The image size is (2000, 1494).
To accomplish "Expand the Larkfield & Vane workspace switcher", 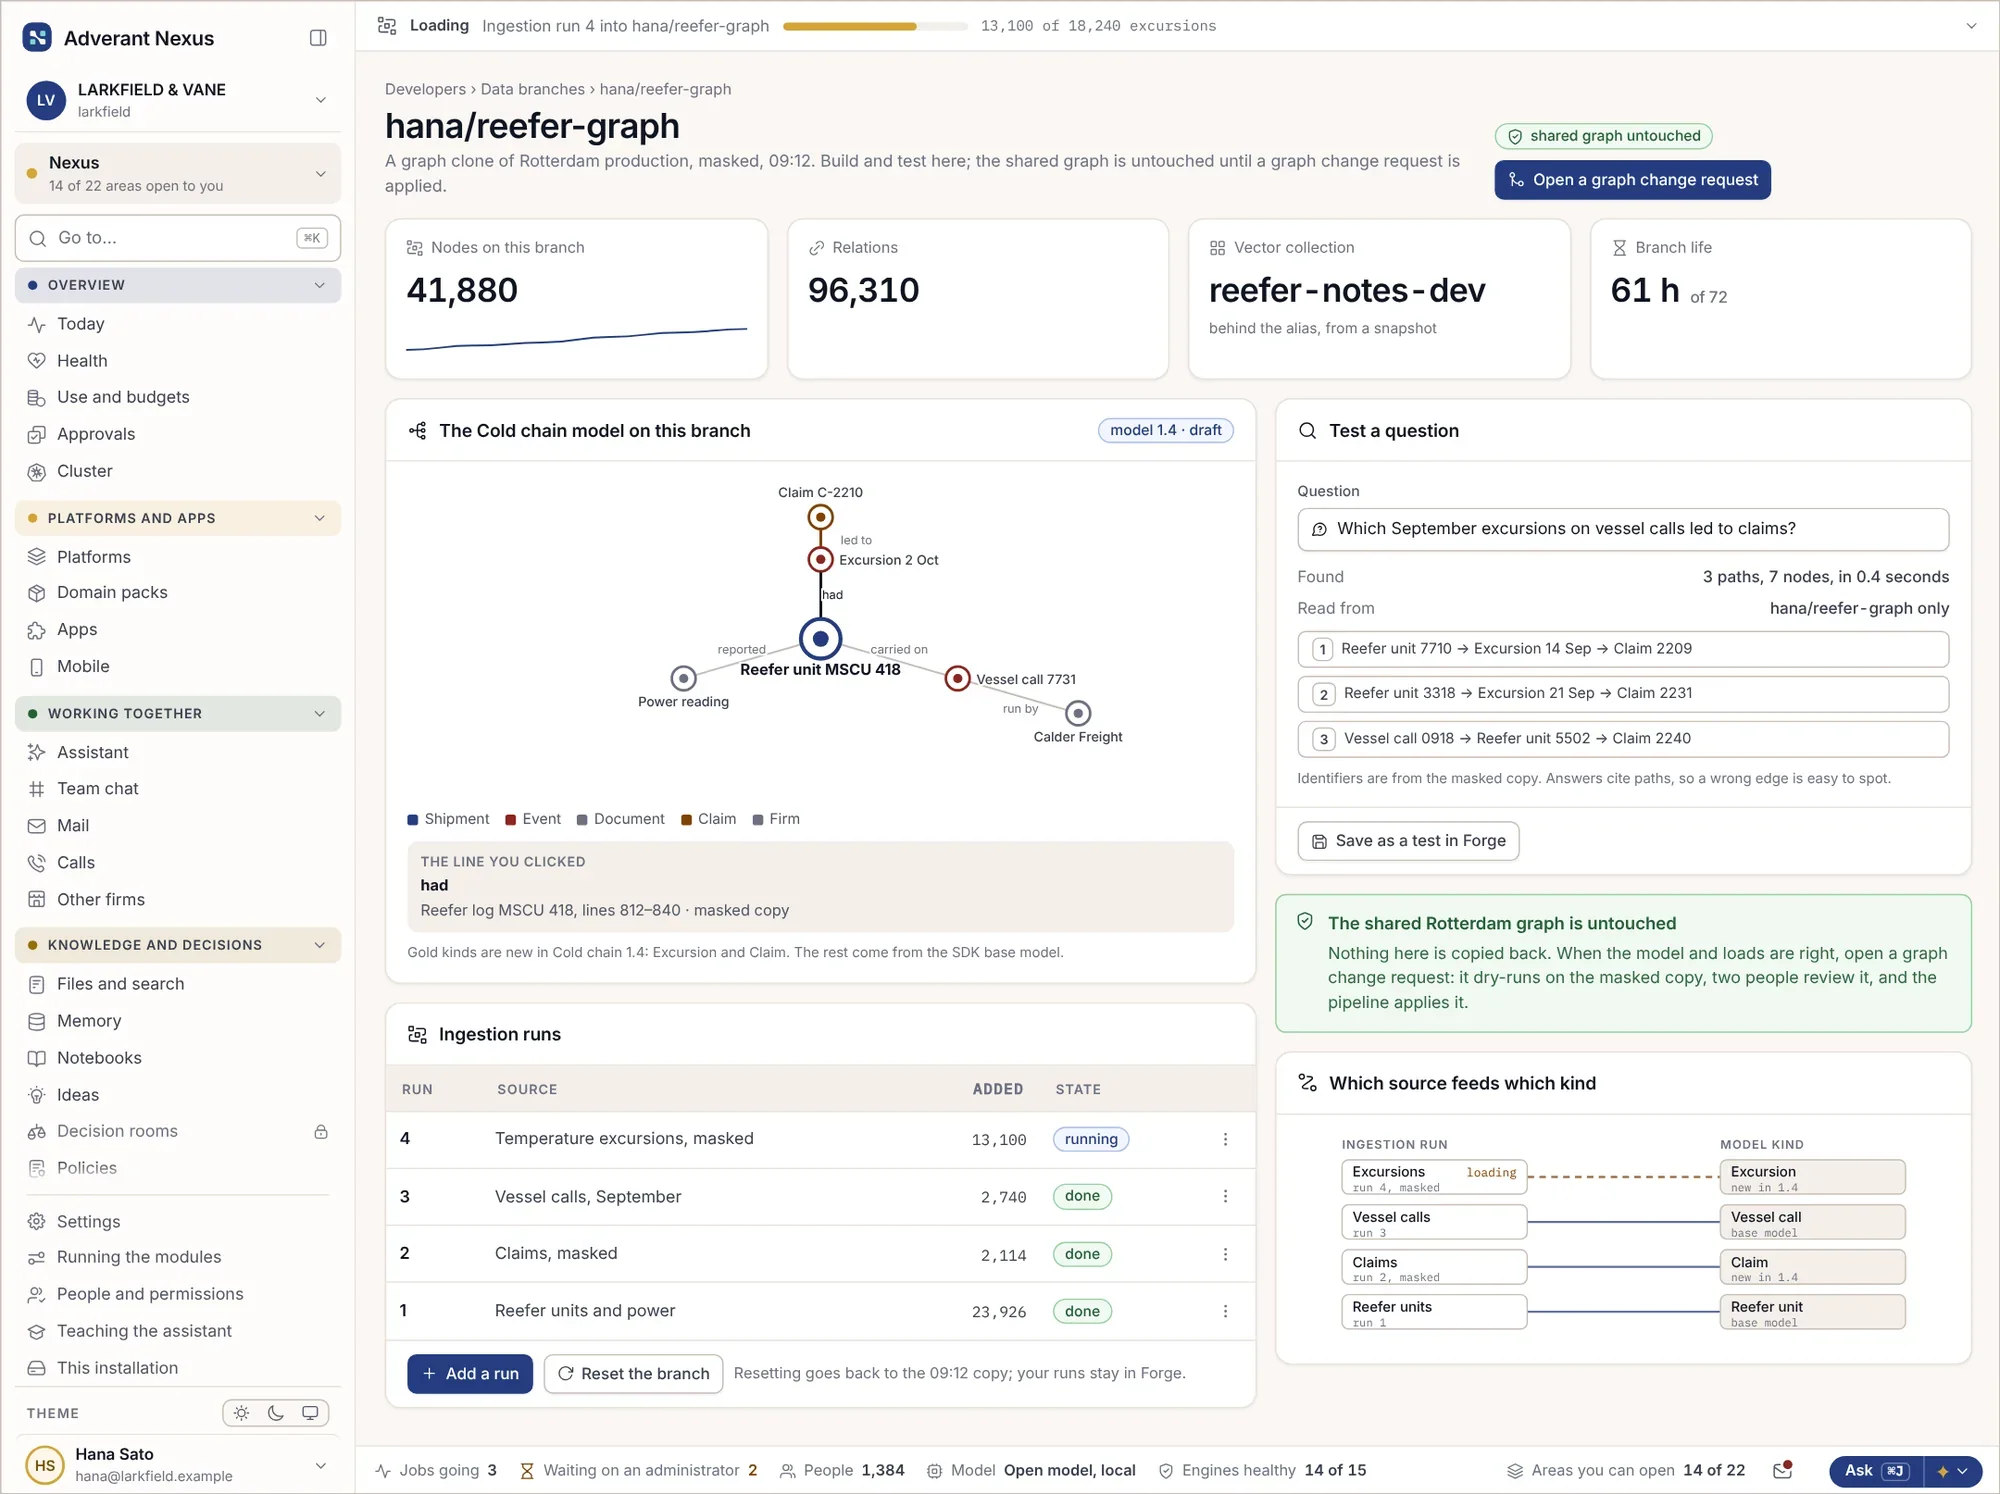I will [x=320, y=100].
